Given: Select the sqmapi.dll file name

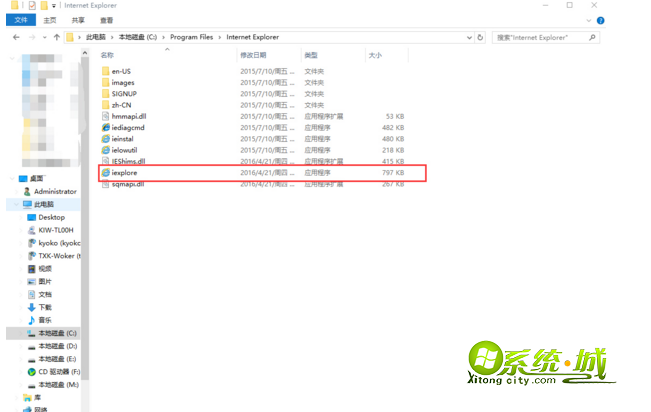Looking at the screenshot, I should click(128, 184).
